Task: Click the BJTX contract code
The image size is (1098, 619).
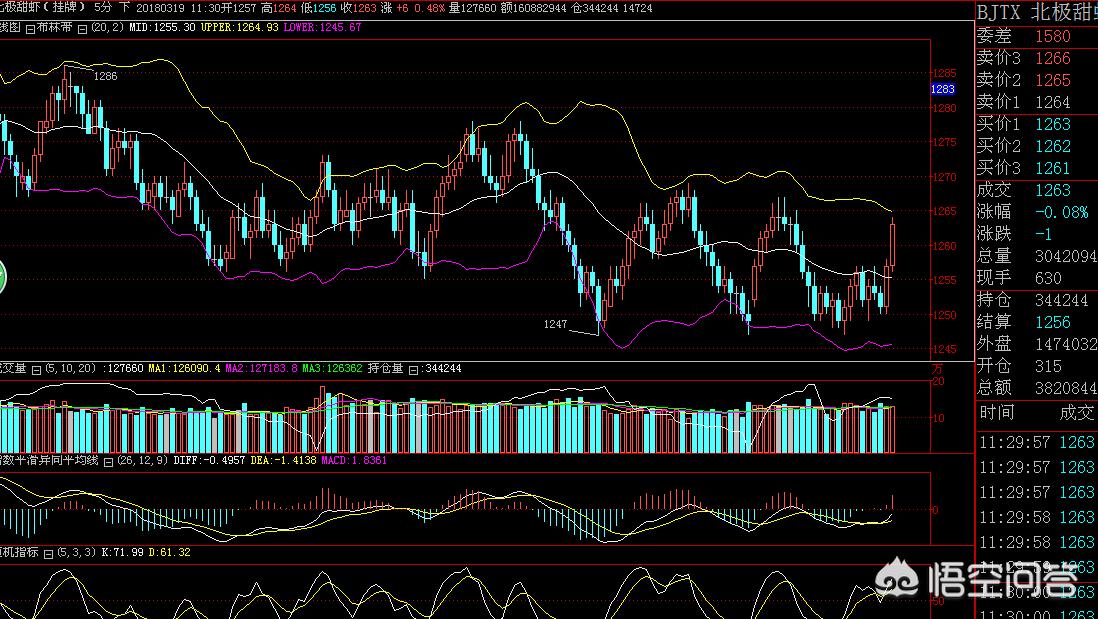Action: coord(1000,13)
